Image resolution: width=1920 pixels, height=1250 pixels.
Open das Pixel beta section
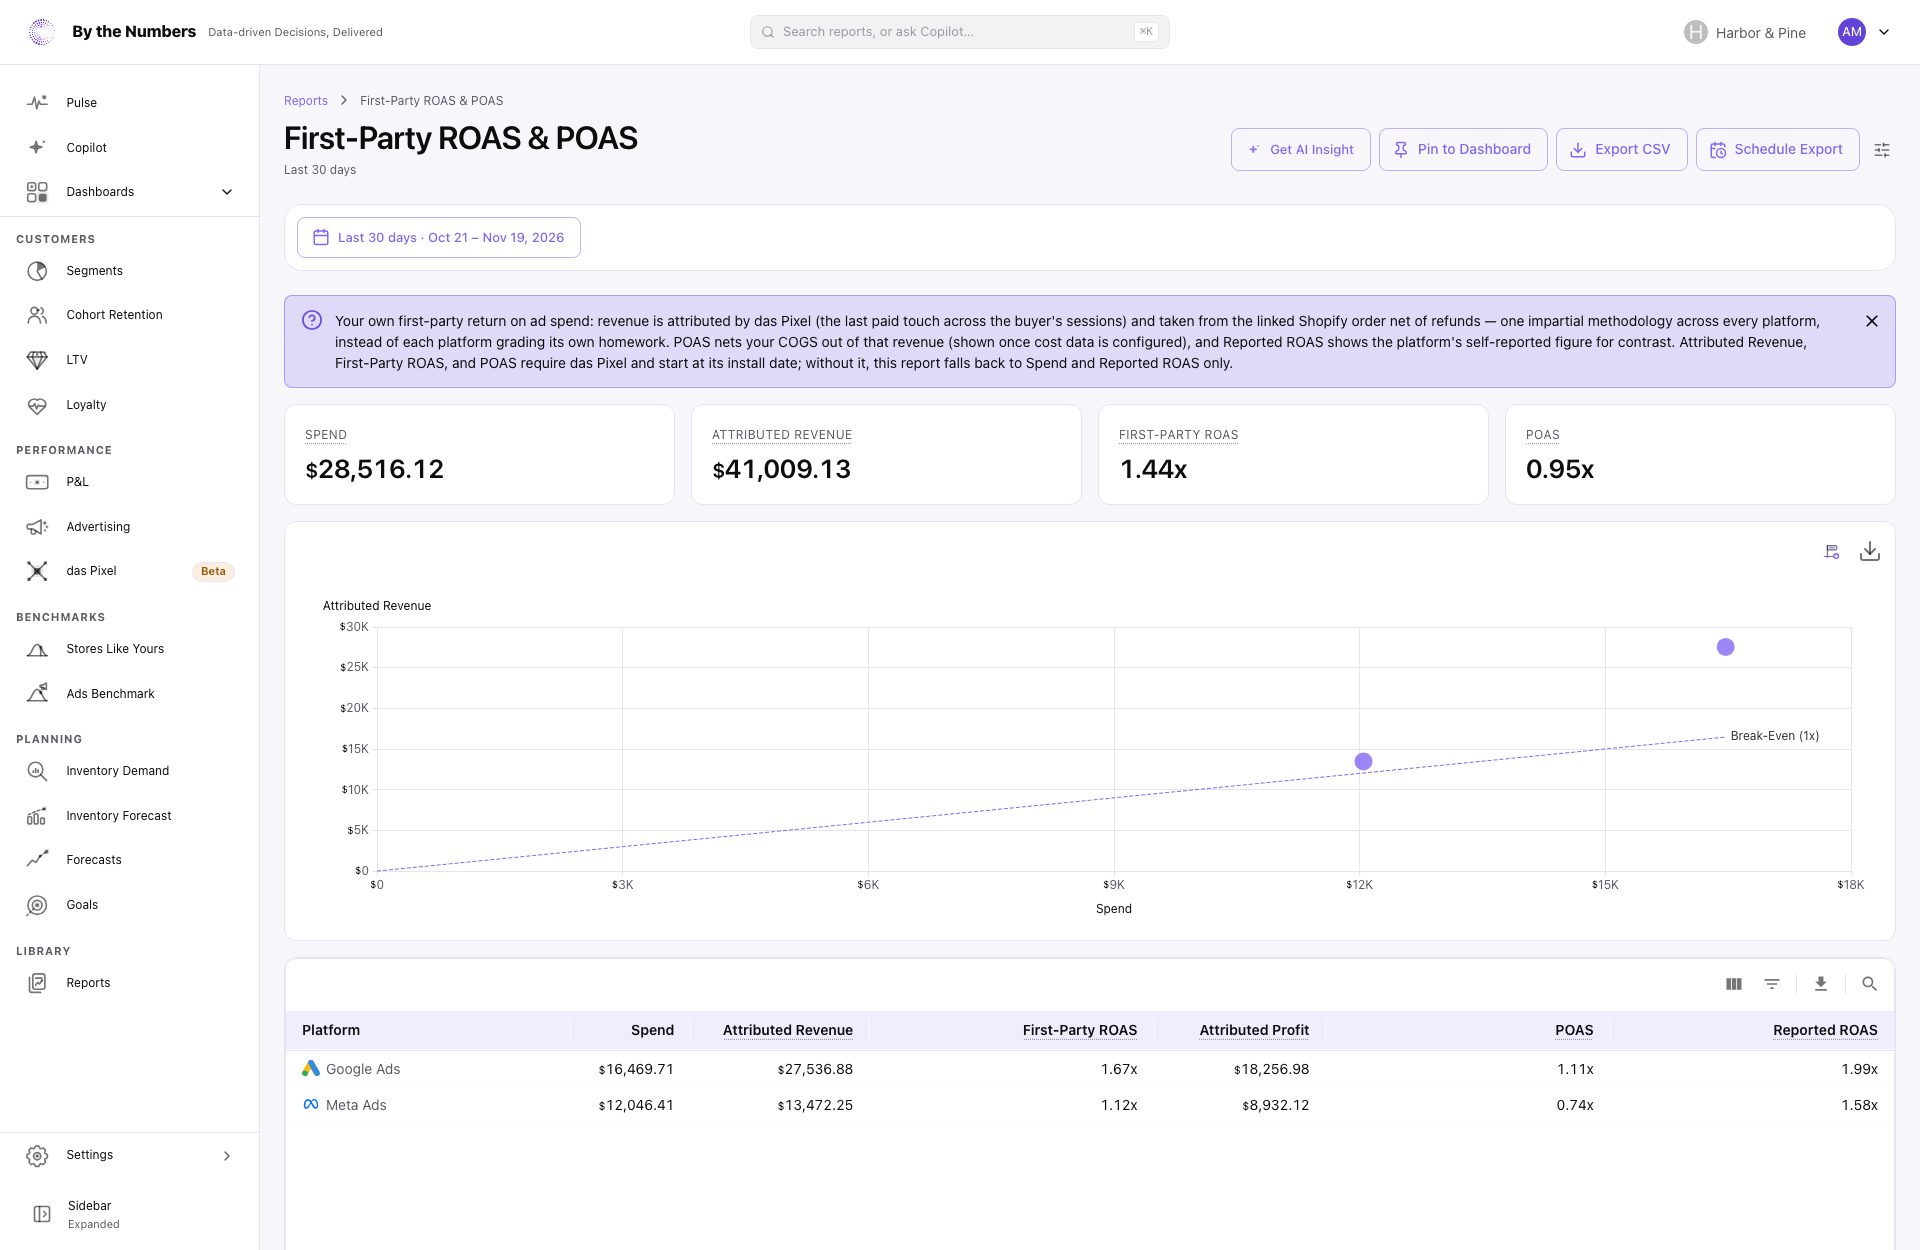tap(129, 571)
